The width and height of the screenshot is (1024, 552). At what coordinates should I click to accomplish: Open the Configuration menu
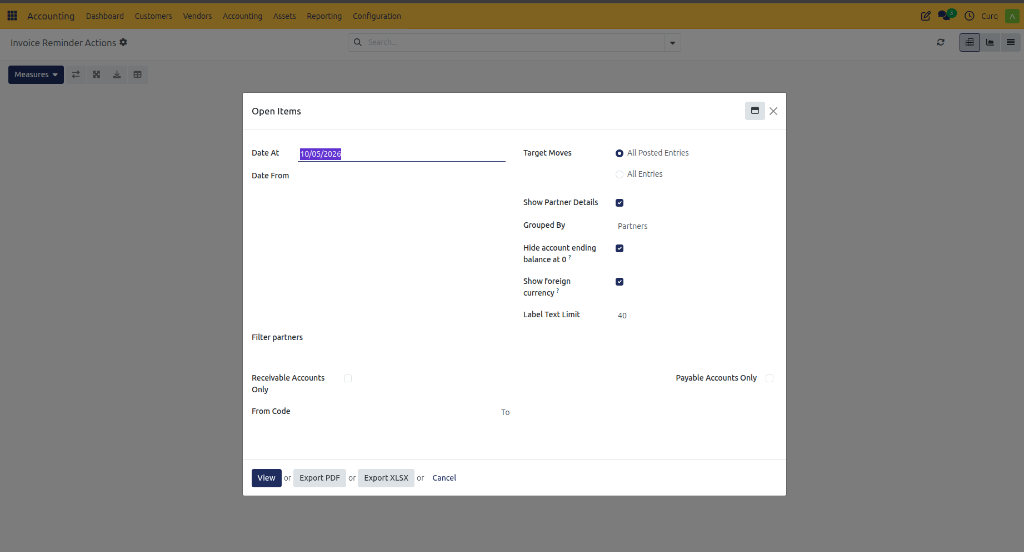[377, 16]
